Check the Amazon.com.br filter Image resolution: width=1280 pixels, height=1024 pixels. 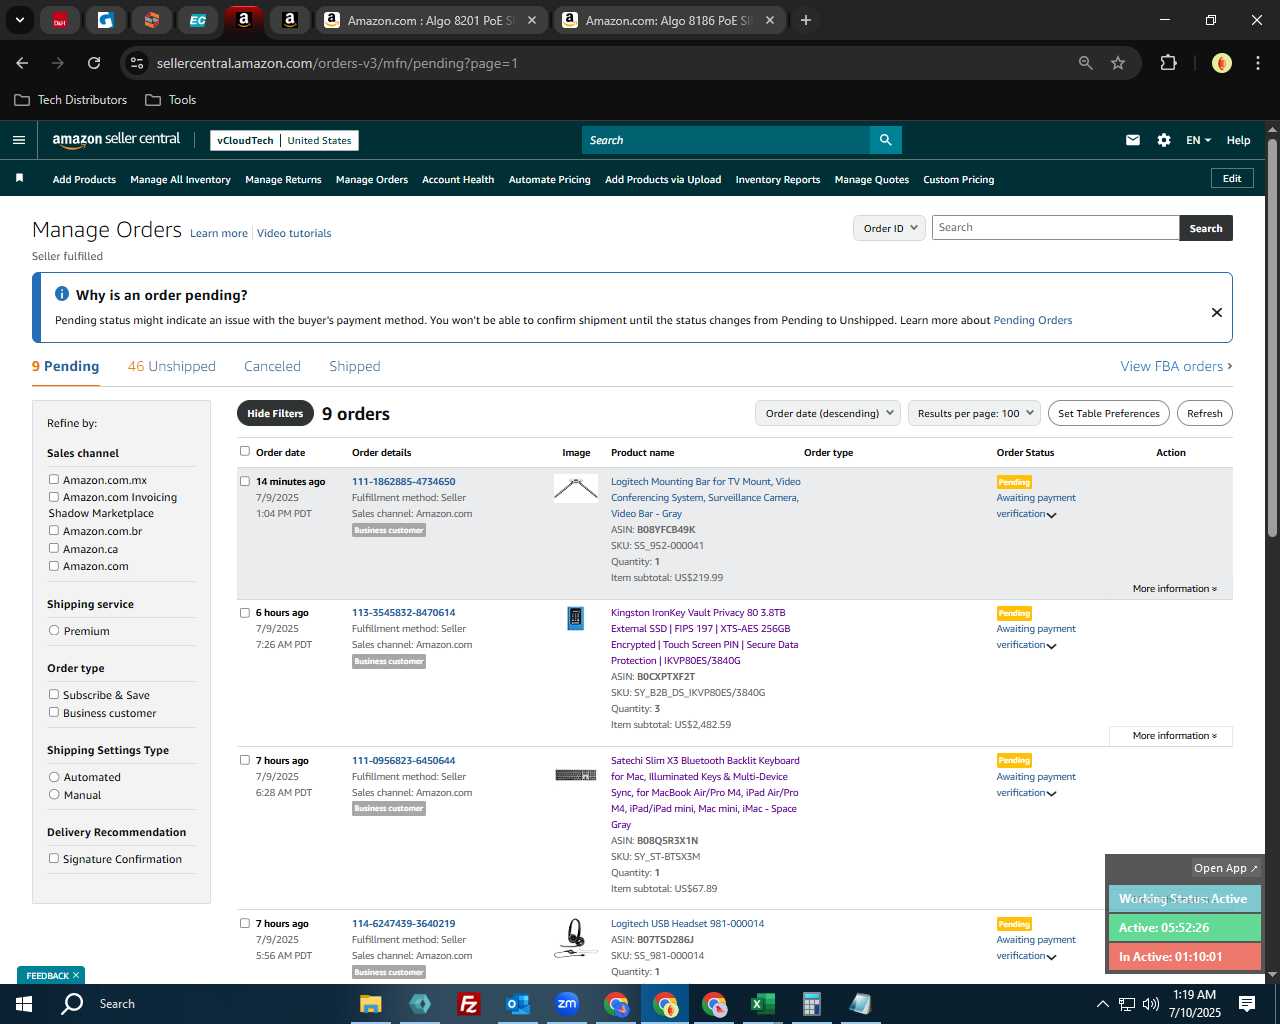pyautogui.click(x=54, y=530)
